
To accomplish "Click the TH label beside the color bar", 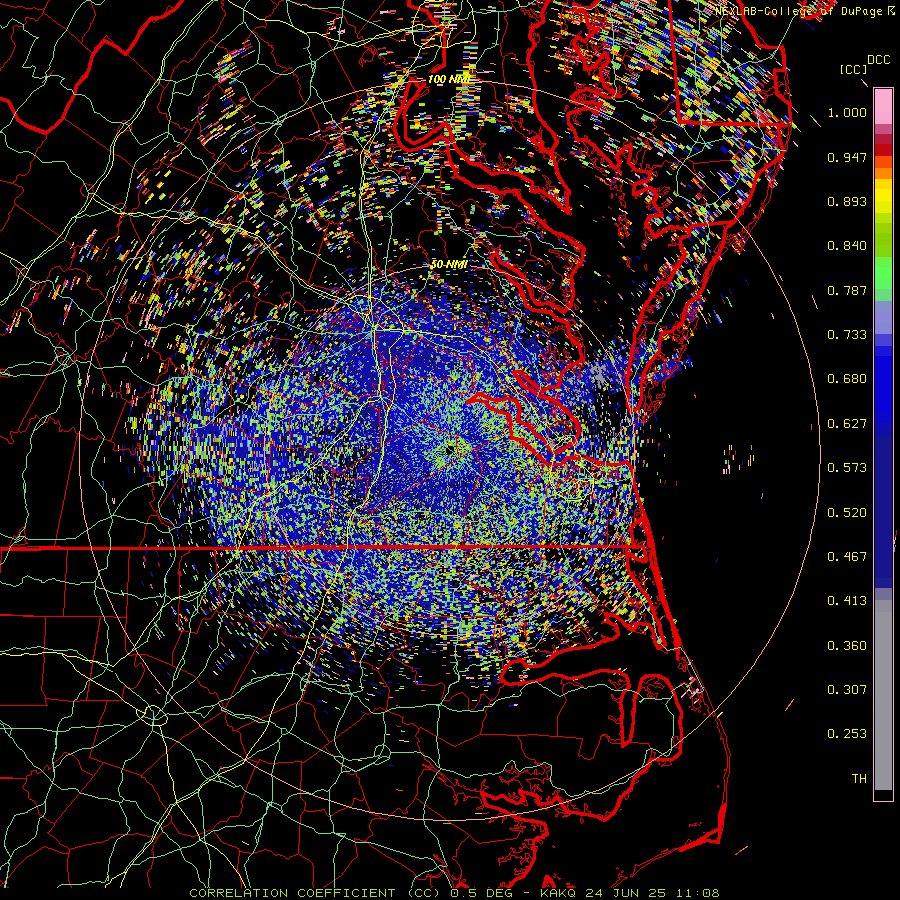I will click(859, 779).
